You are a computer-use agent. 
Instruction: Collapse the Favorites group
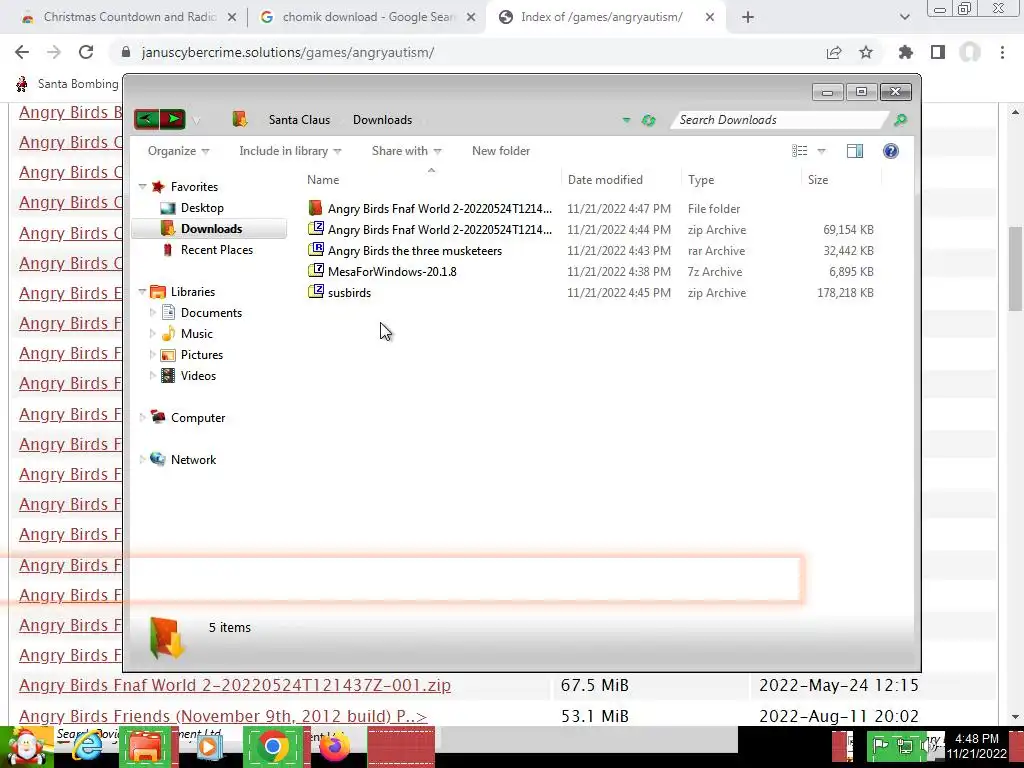click(142, 187)
